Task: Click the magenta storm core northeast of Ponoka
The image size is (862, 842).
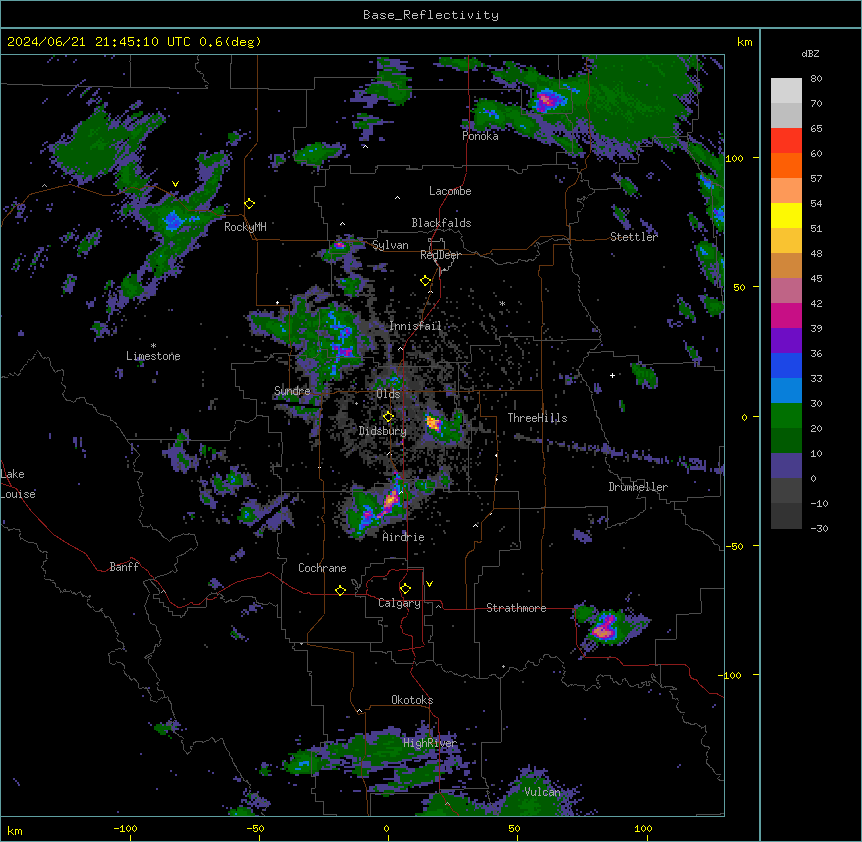Action: pos(545,101)
